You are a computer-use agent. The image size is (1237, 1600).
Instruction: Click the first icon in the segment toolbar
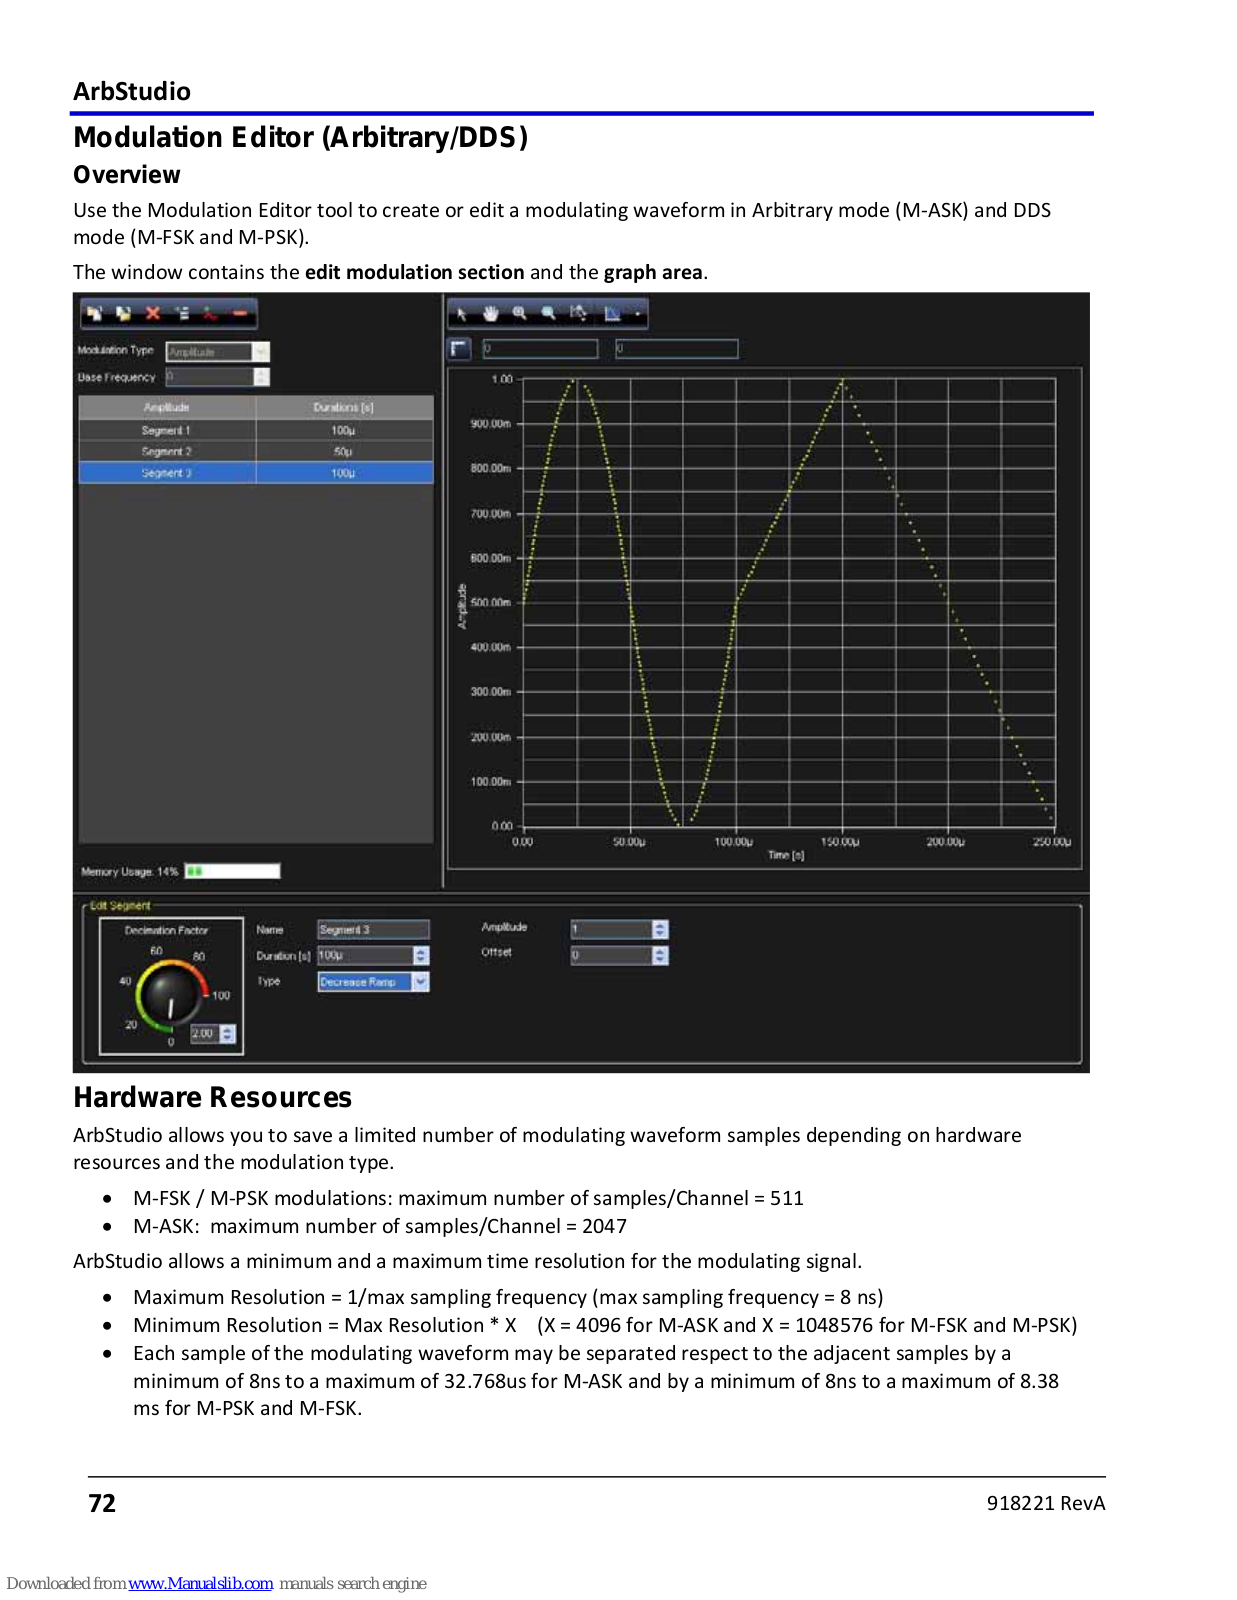tap(94, 314)
